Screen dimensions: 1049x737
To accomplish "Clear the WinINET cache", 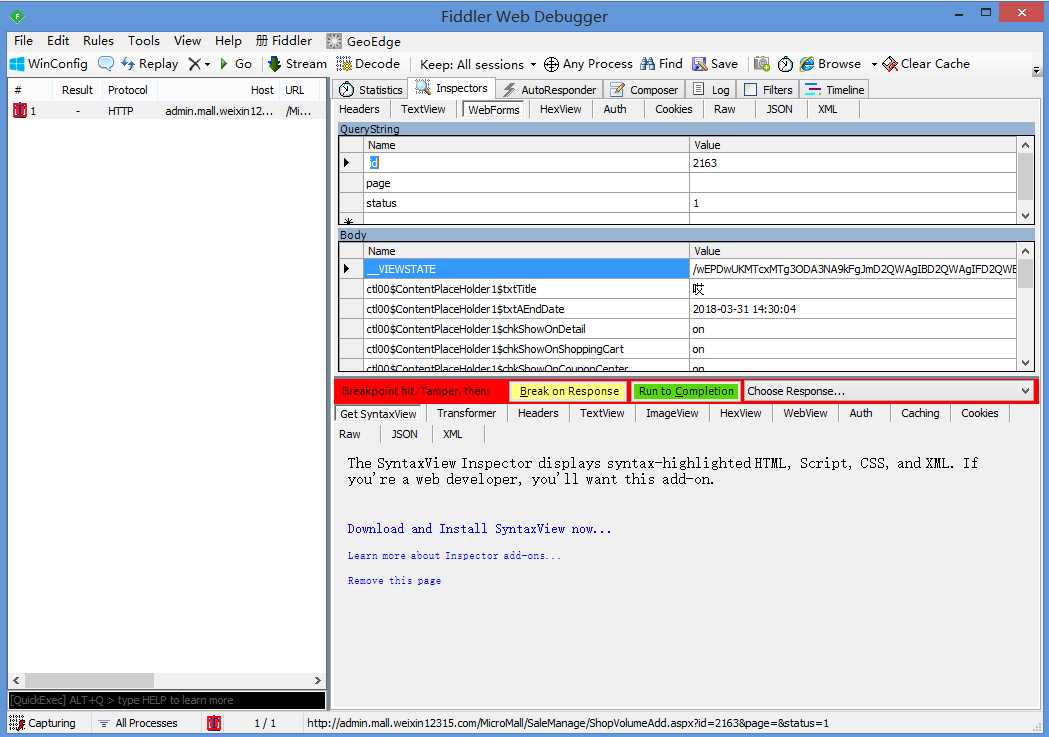I will [x=927, y=64].
